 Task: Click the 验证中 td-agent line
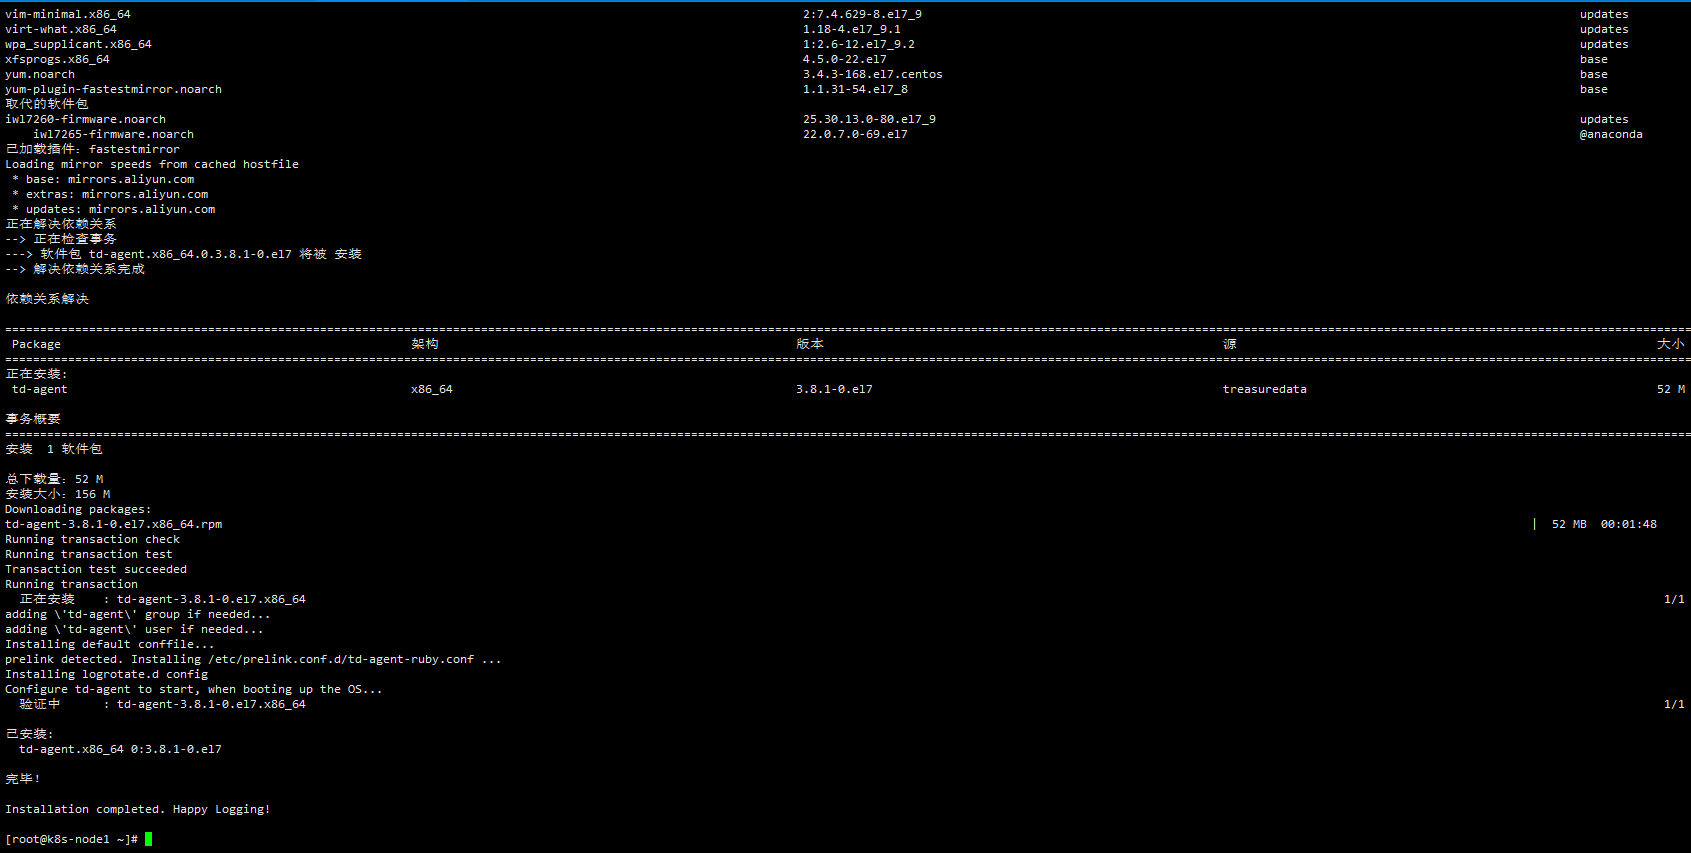click(163, 704)
